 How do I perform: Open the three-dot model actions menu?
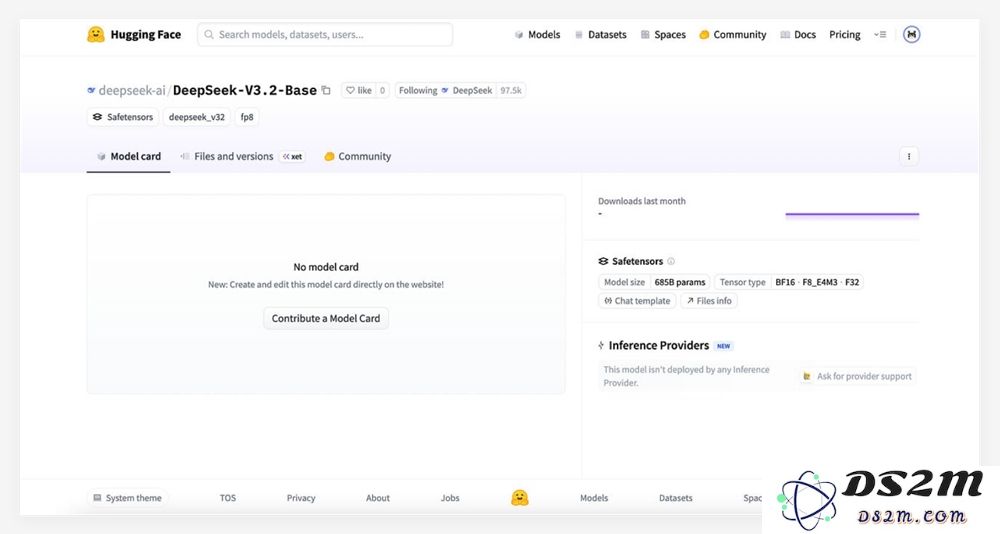[x=908, y=157]
